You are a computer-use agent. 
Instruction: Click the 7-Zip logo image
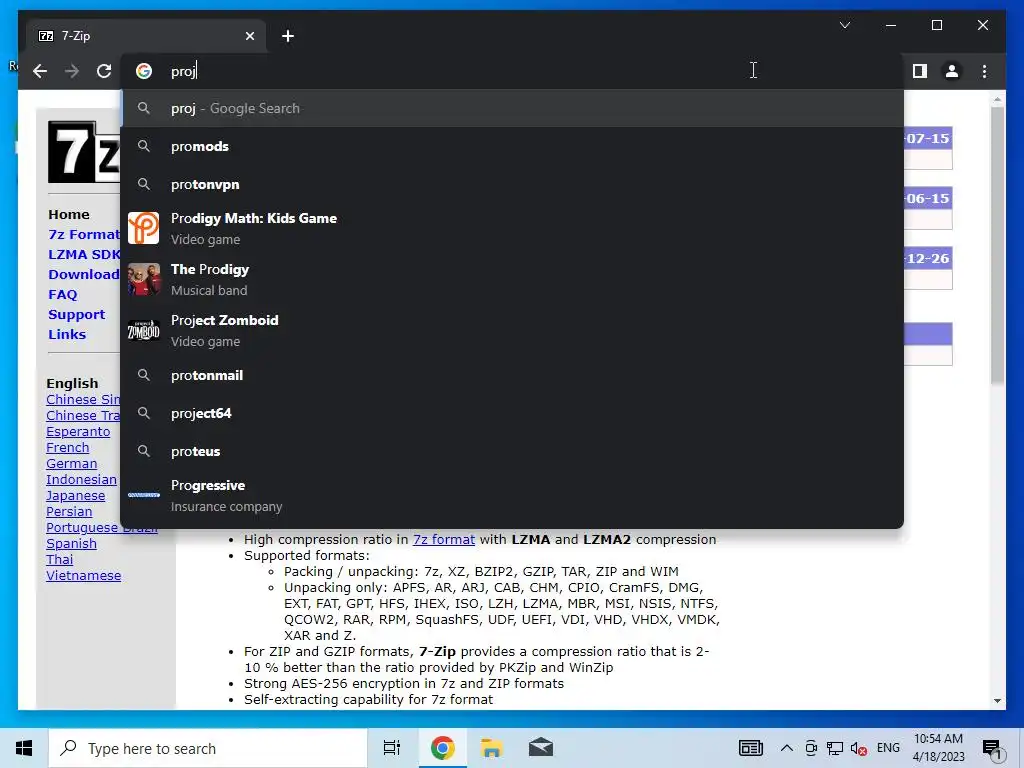coord(84,152)
